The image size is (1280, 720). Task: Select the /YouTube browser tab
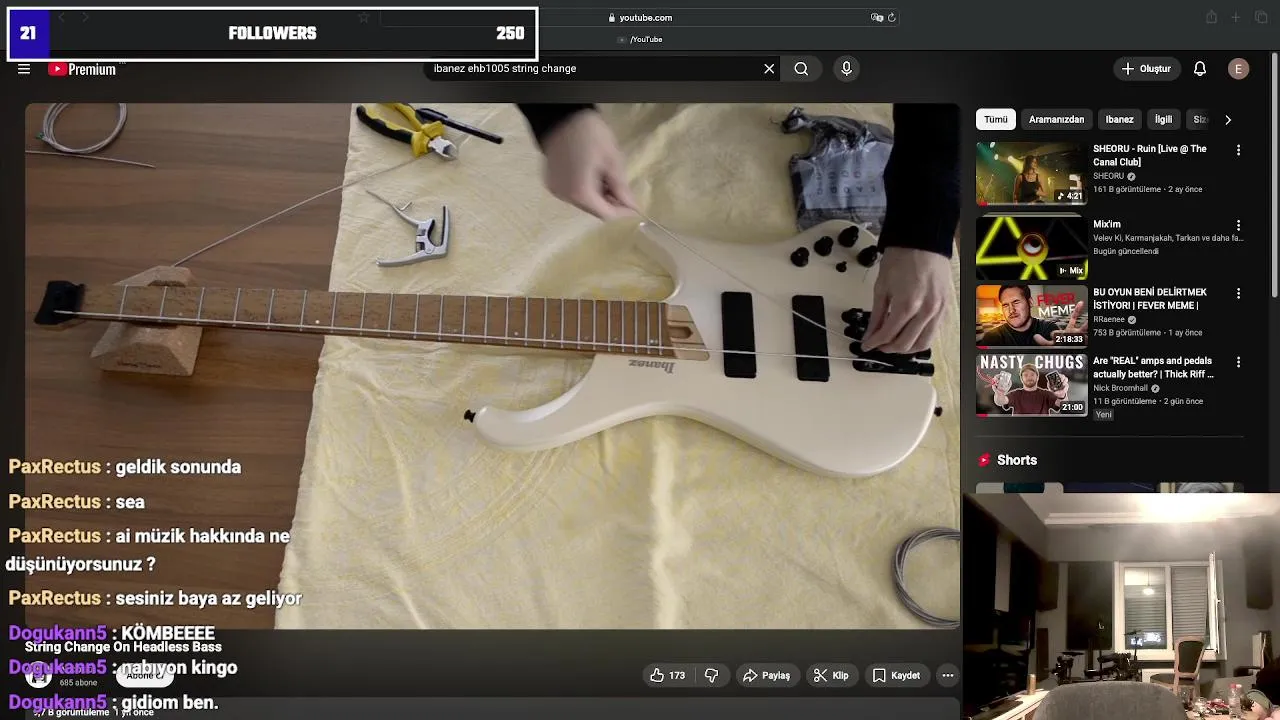pyautogui.click(x=640, y=39)
